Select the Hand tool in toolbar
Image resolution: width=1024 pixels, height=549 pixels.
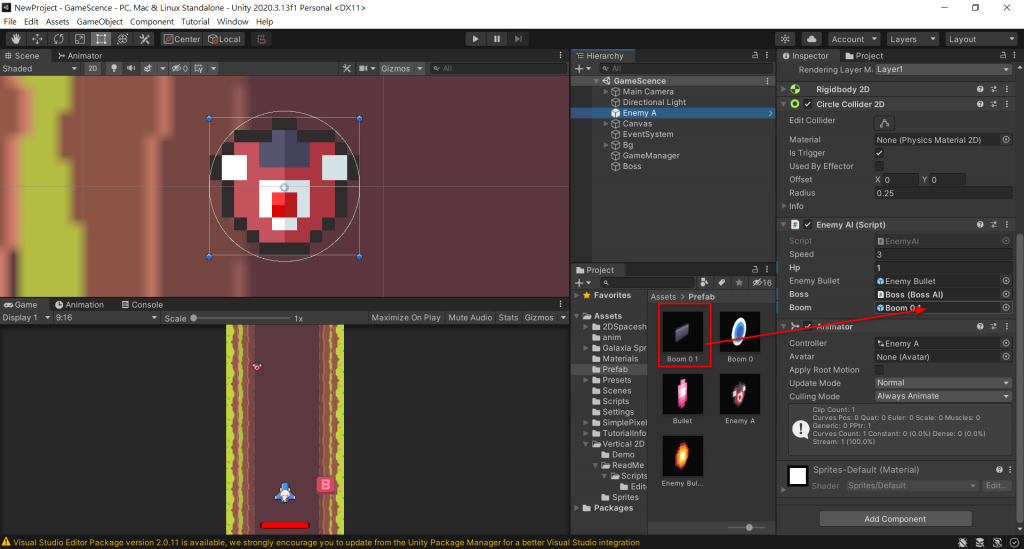pyautogui.click(x=15, y=39)
